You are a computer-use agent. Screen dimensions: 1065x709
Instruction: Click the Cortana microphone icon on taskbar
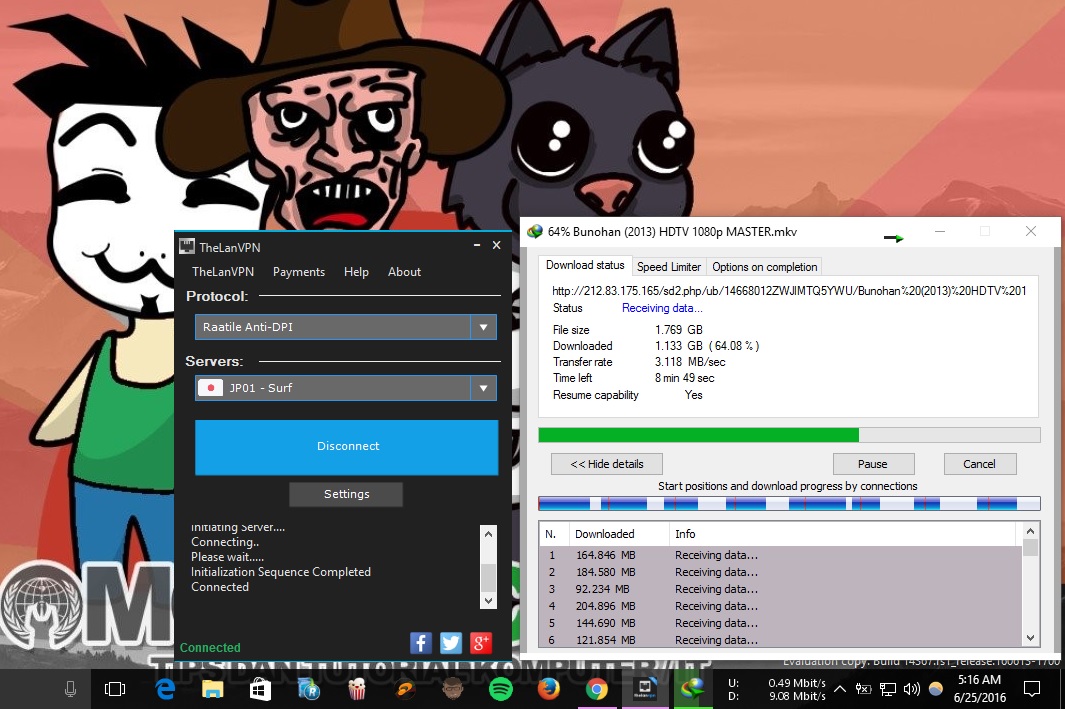70,689
